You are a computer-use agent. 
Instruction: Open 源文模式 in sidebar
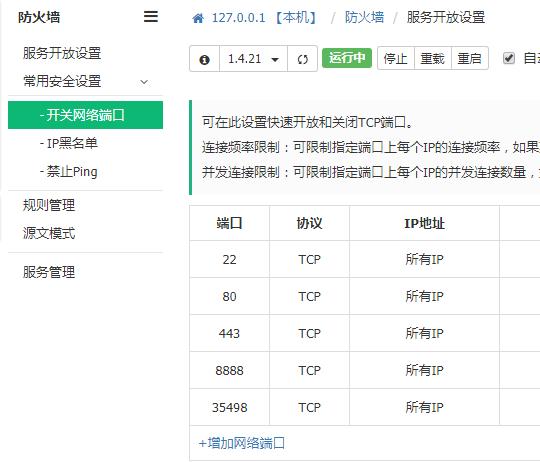coord(49,233)
